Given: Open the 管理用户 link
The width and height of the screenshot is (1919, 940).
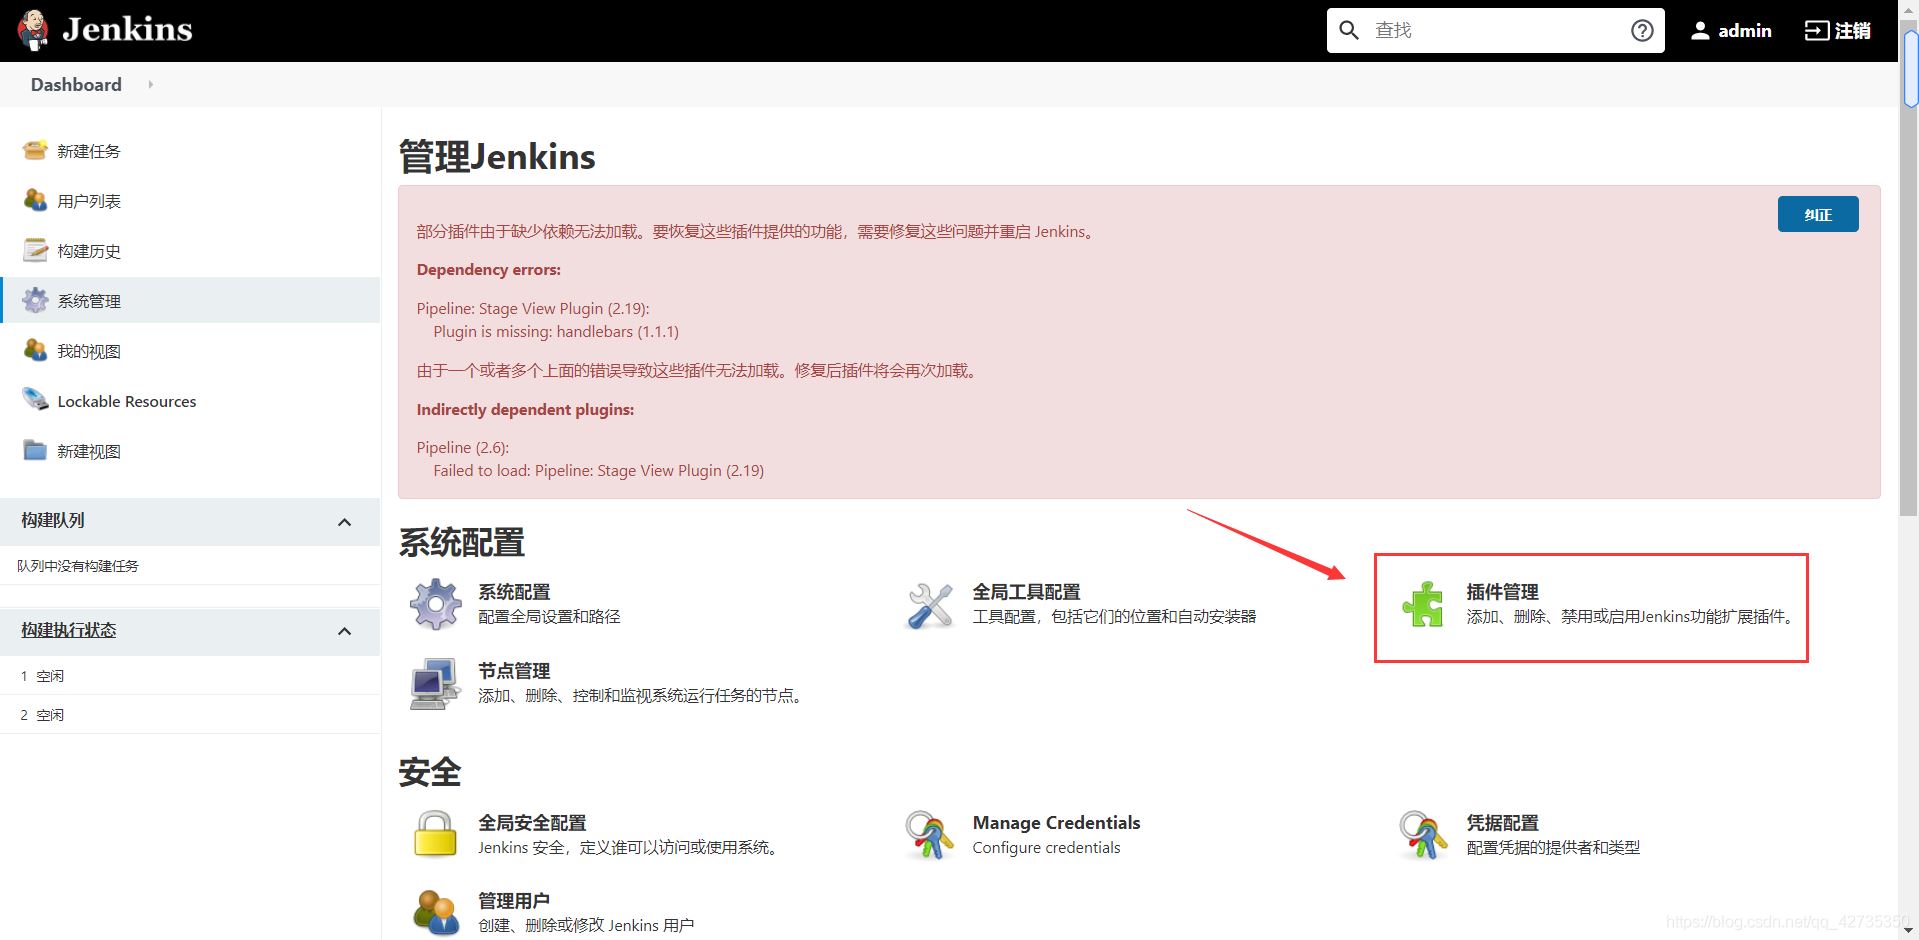Looking at the screenshot, I should 514,901.
